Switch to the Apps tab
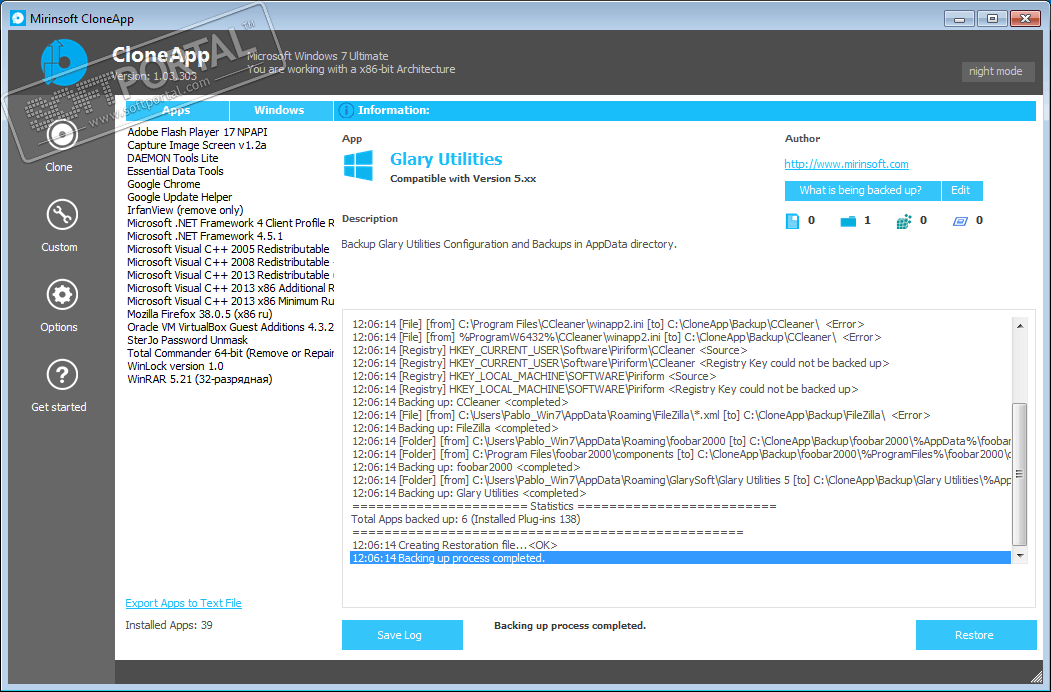 click(x=176, y=111)
